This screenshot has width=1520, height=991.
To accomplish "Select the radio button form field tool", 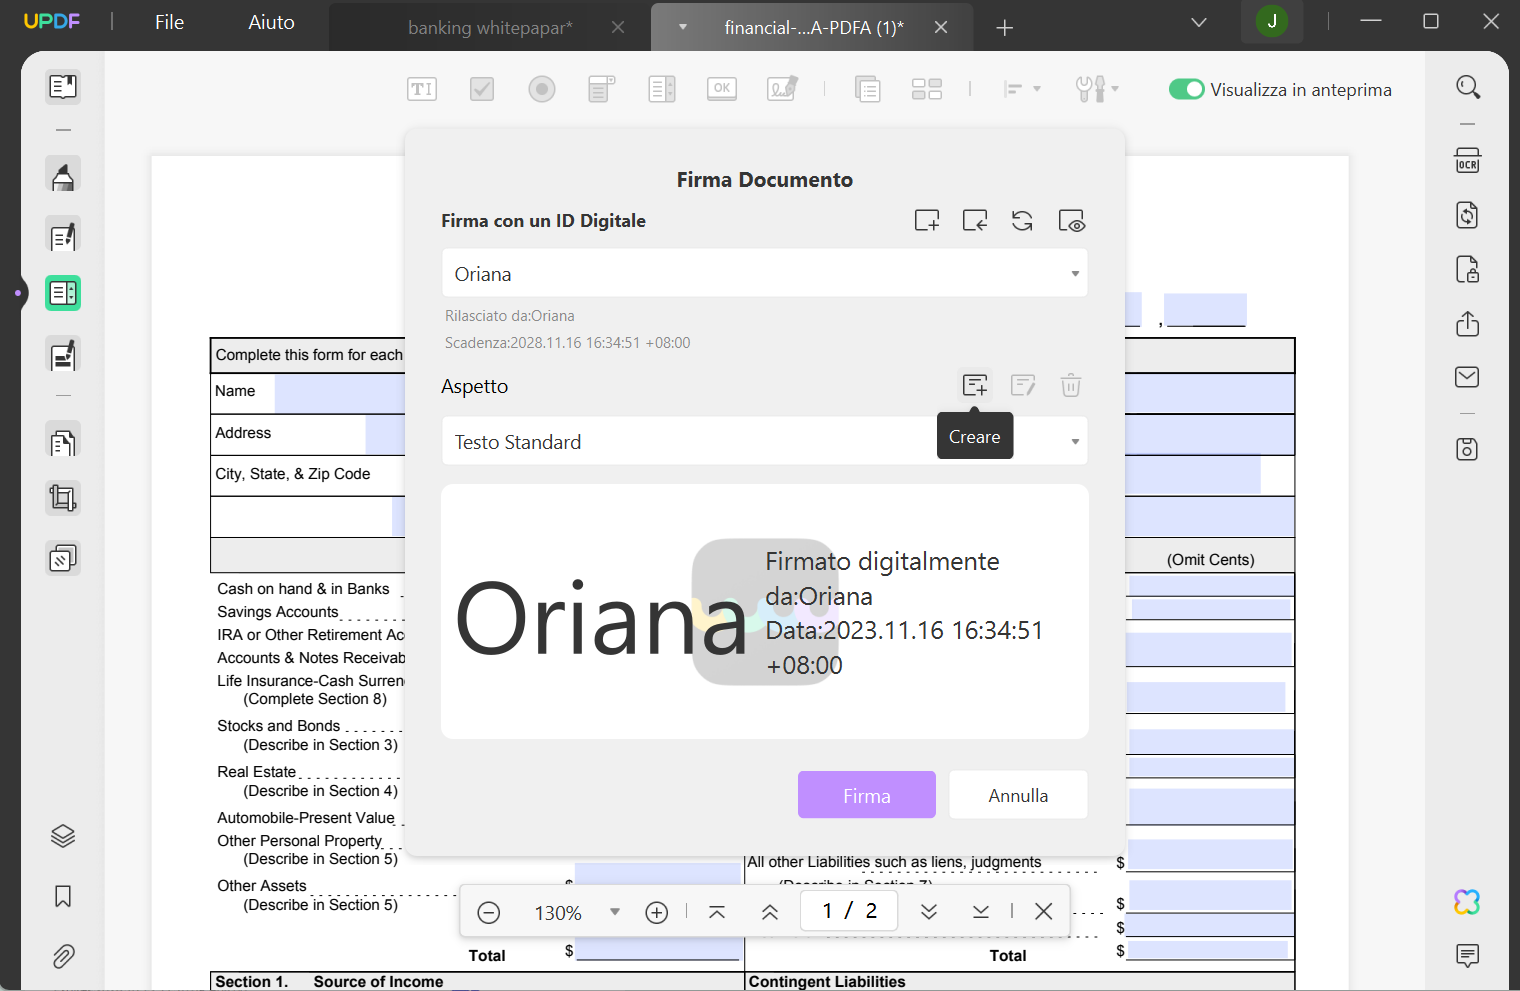I will point(542,89).
